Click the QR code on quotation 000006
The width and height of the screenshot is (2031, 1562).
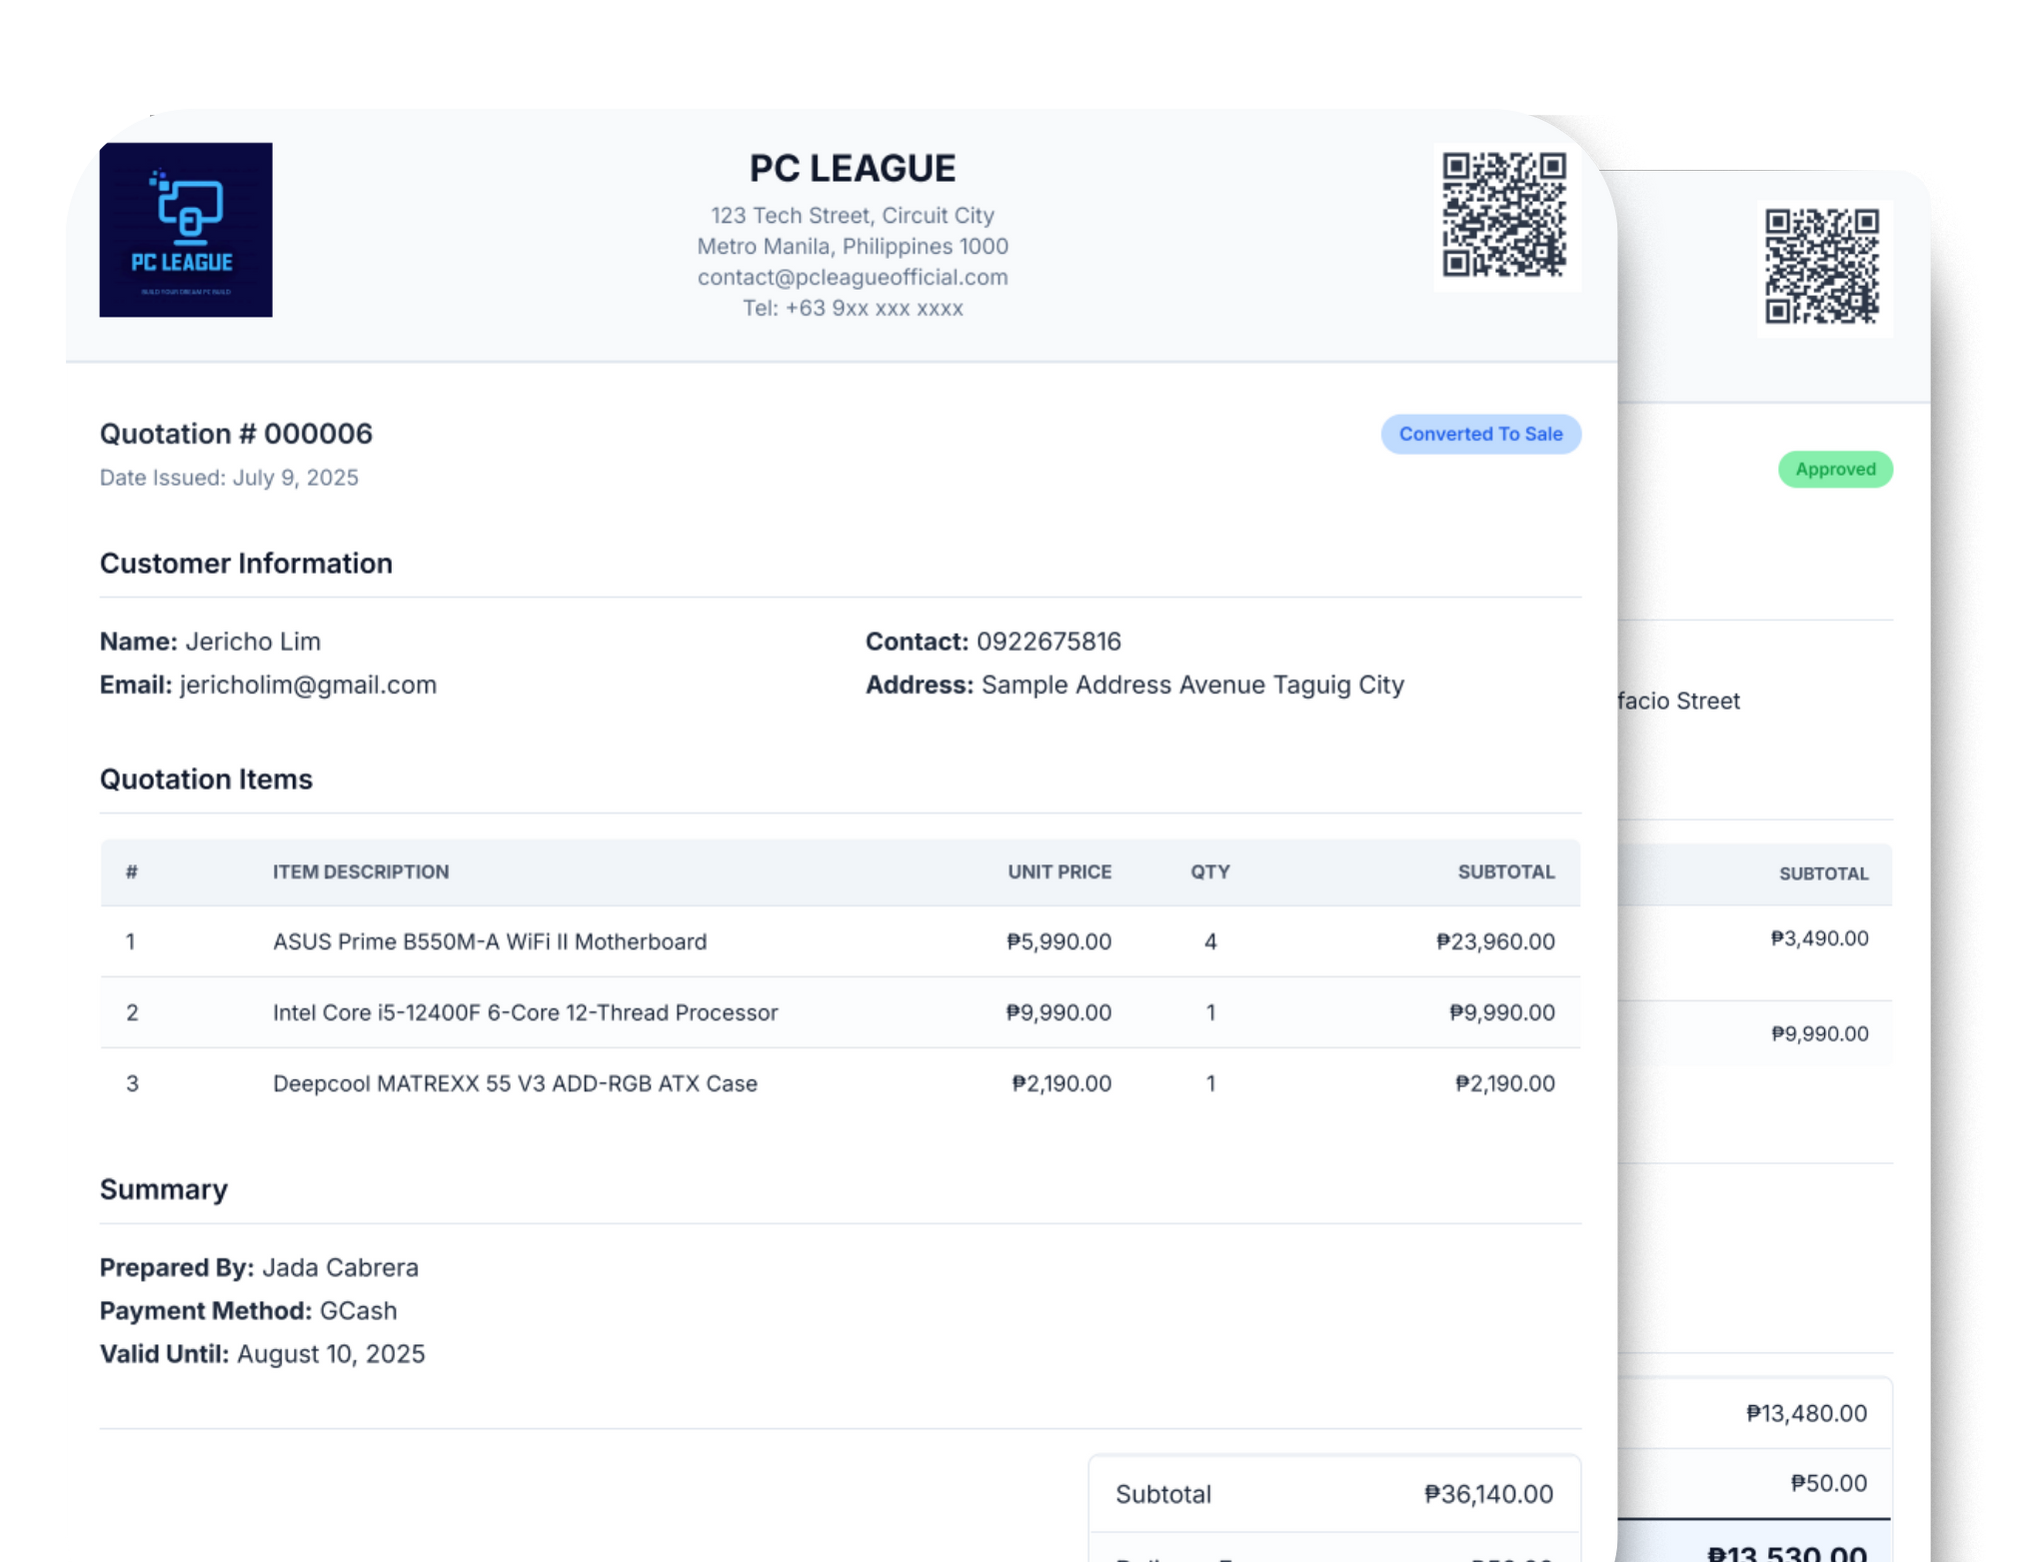tap(1505, 215)
